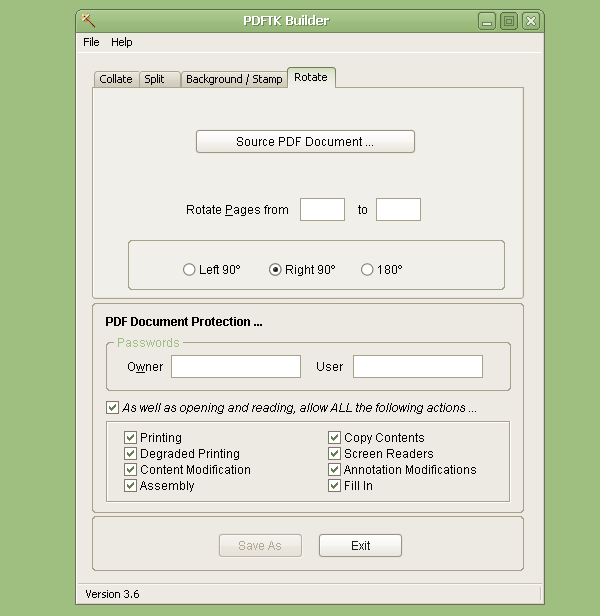Toggle the Fill In checkbox

tap(334, 486)
